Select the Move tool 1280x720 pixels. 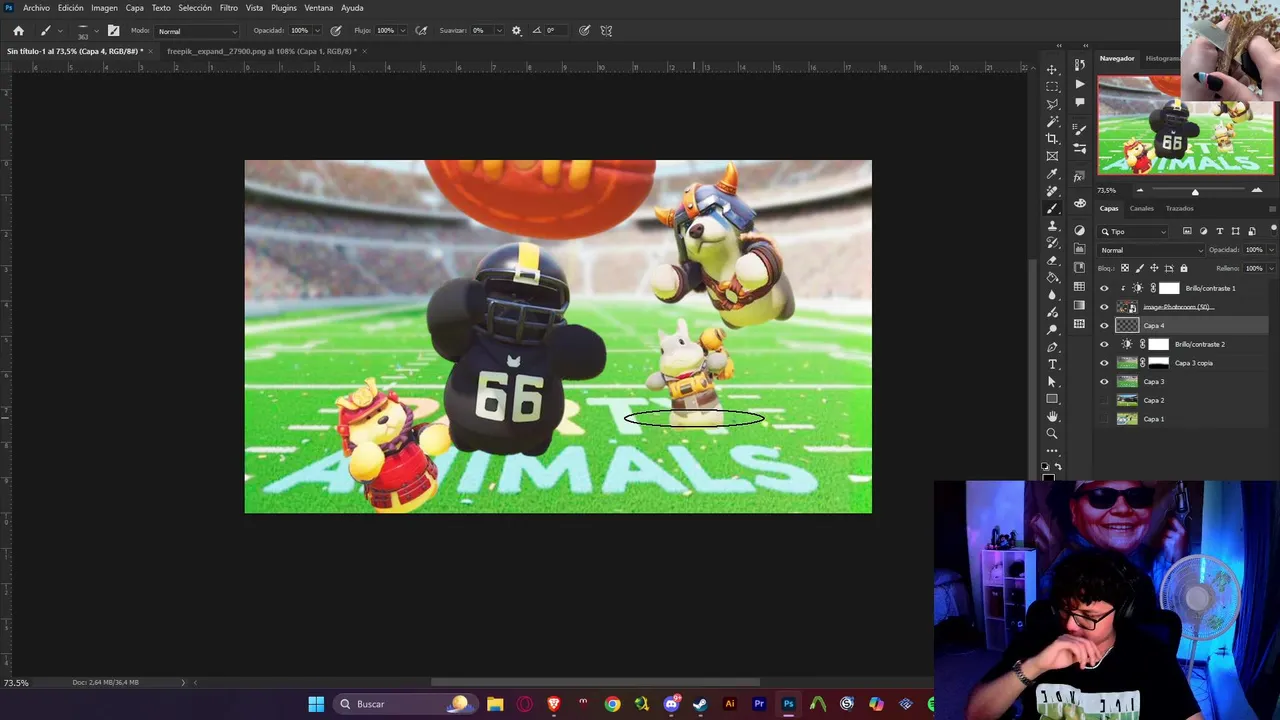coord(1052,69)
